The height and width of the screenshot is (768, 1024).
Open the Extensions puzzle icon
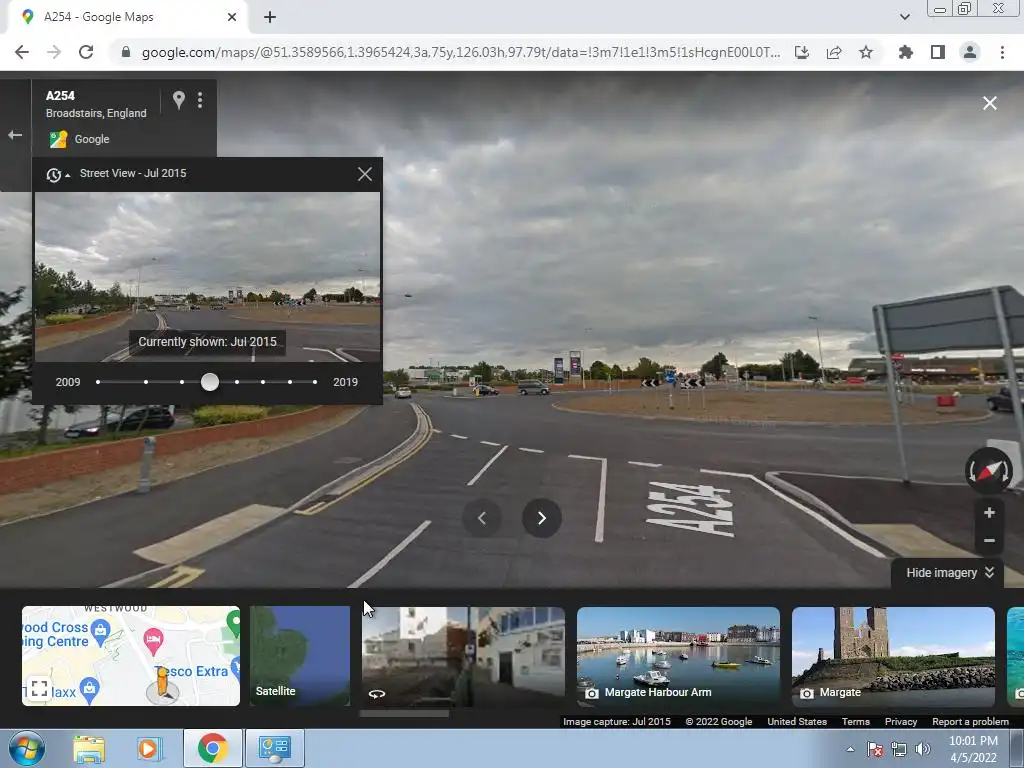(x=906, y=52)
